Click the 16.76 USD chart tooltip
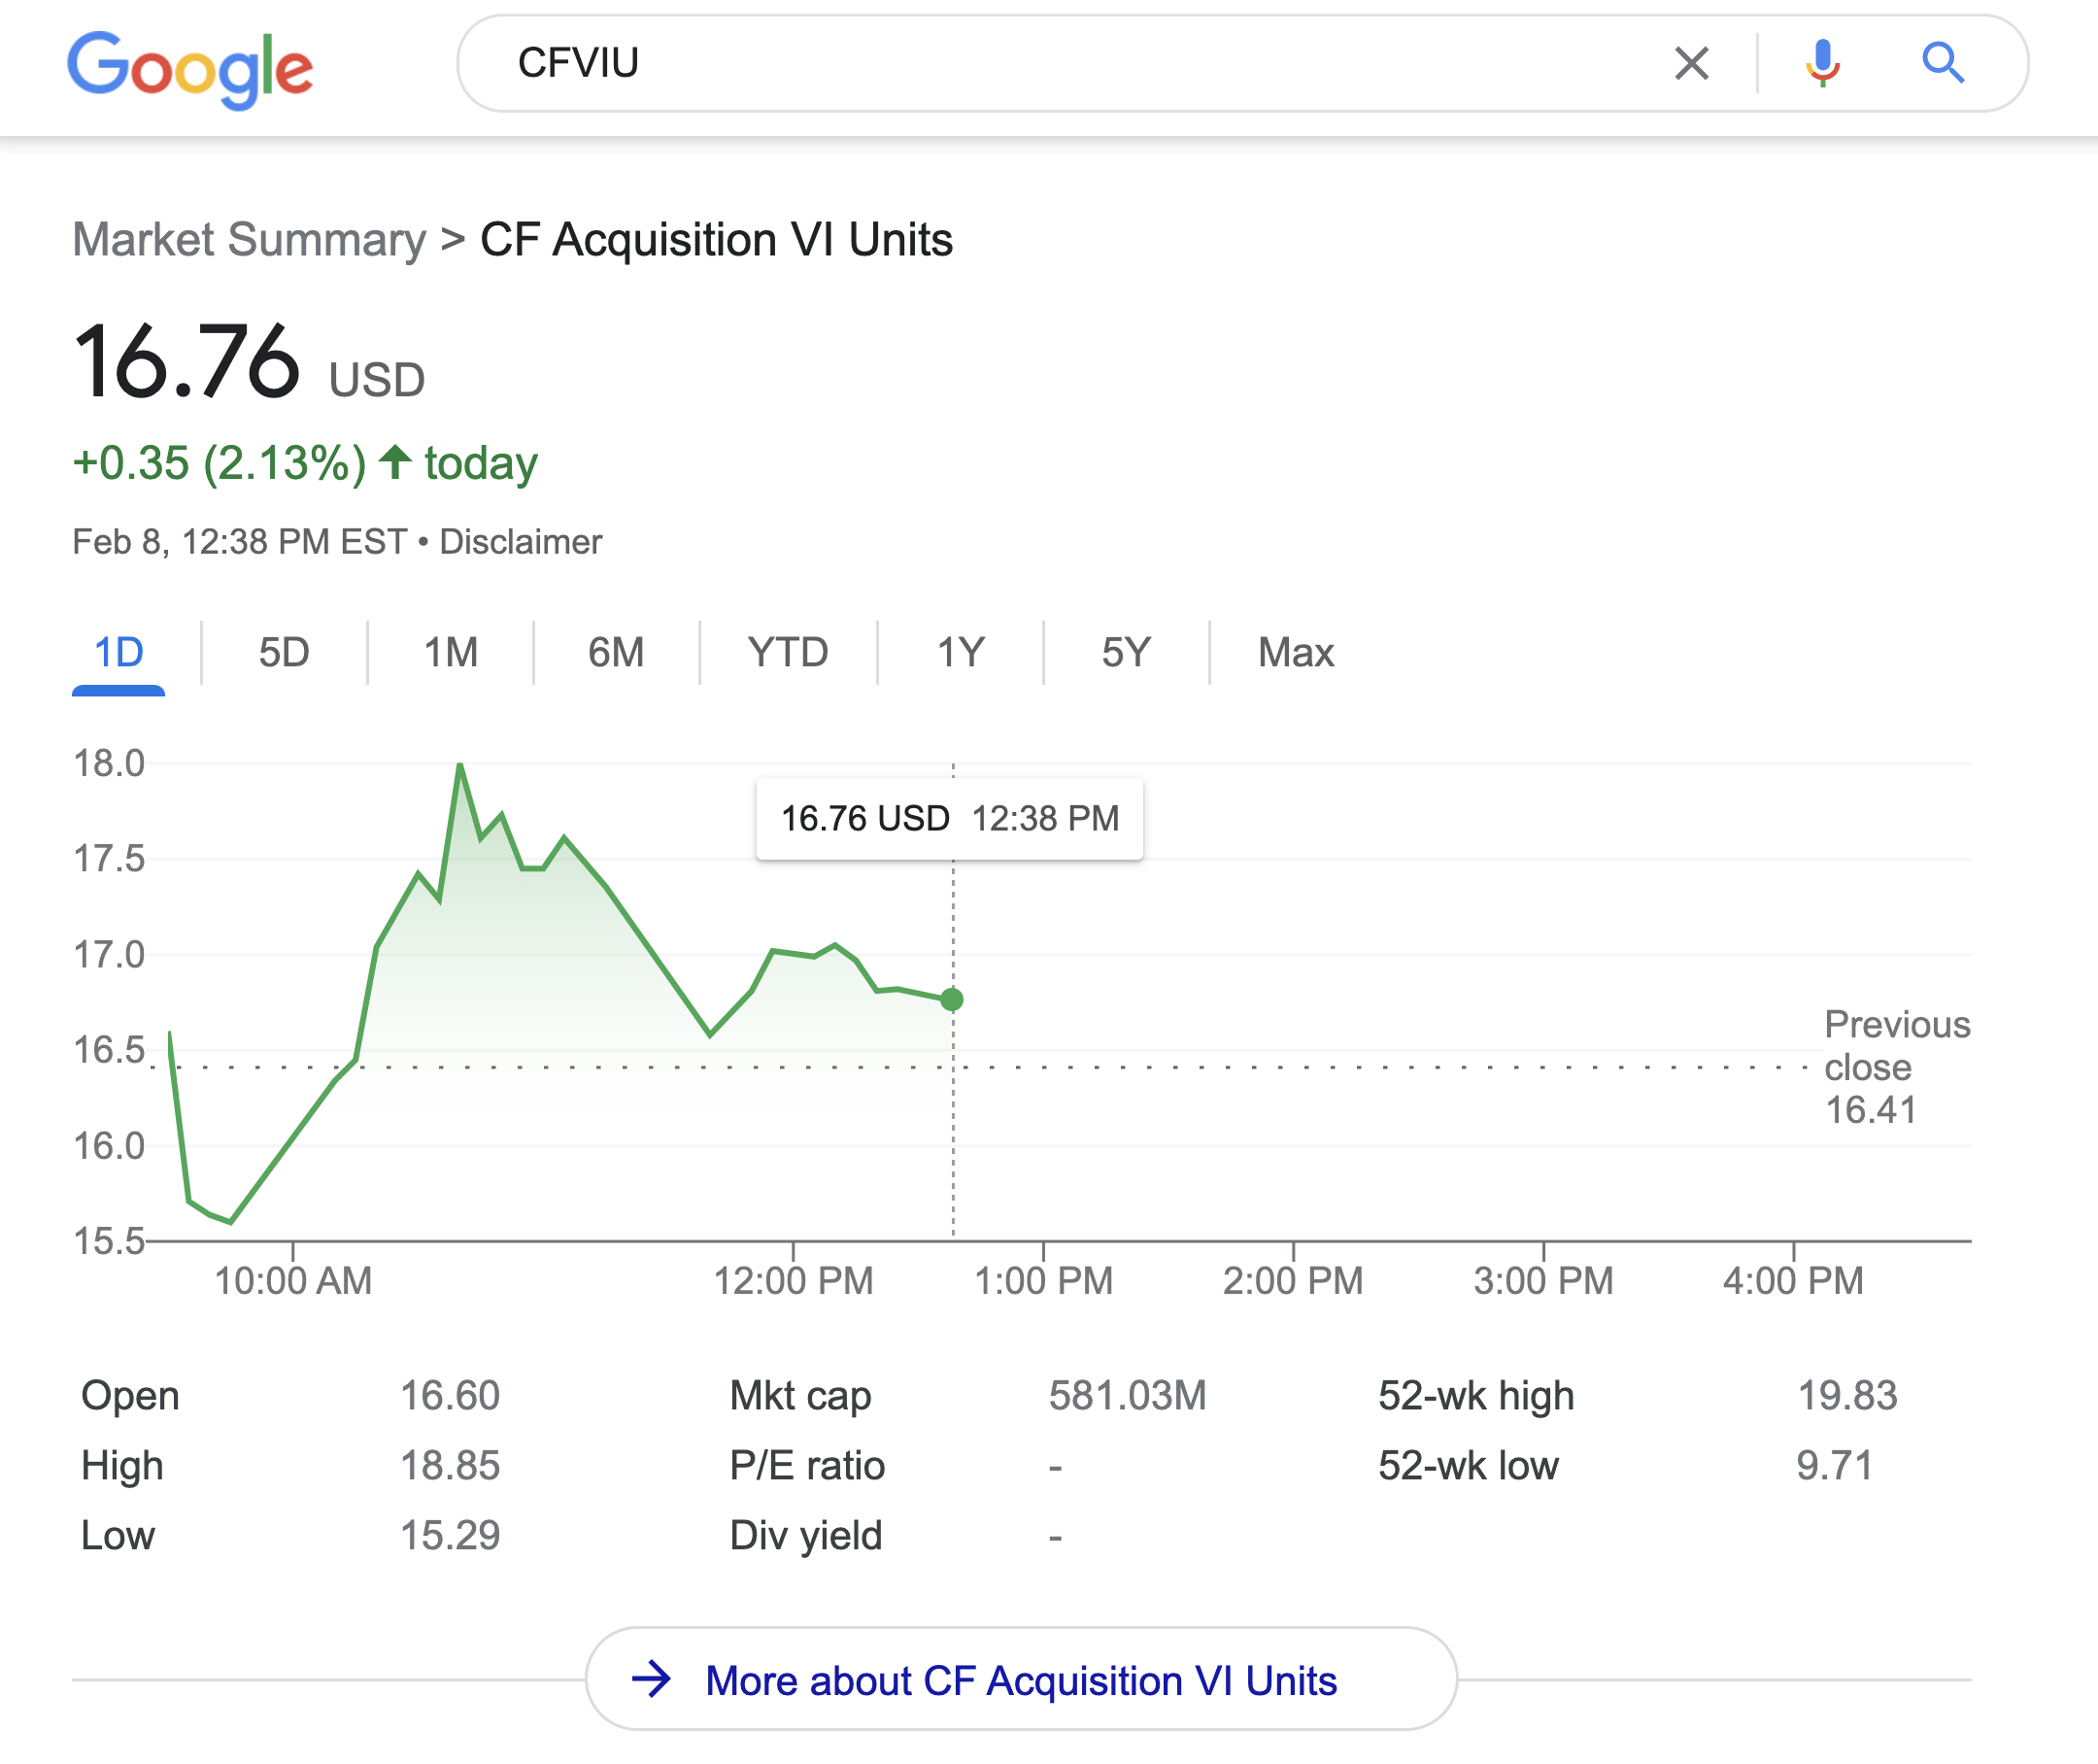Image resolution: width=2098 pixels, height=1764 pixels. pos(949,819)
